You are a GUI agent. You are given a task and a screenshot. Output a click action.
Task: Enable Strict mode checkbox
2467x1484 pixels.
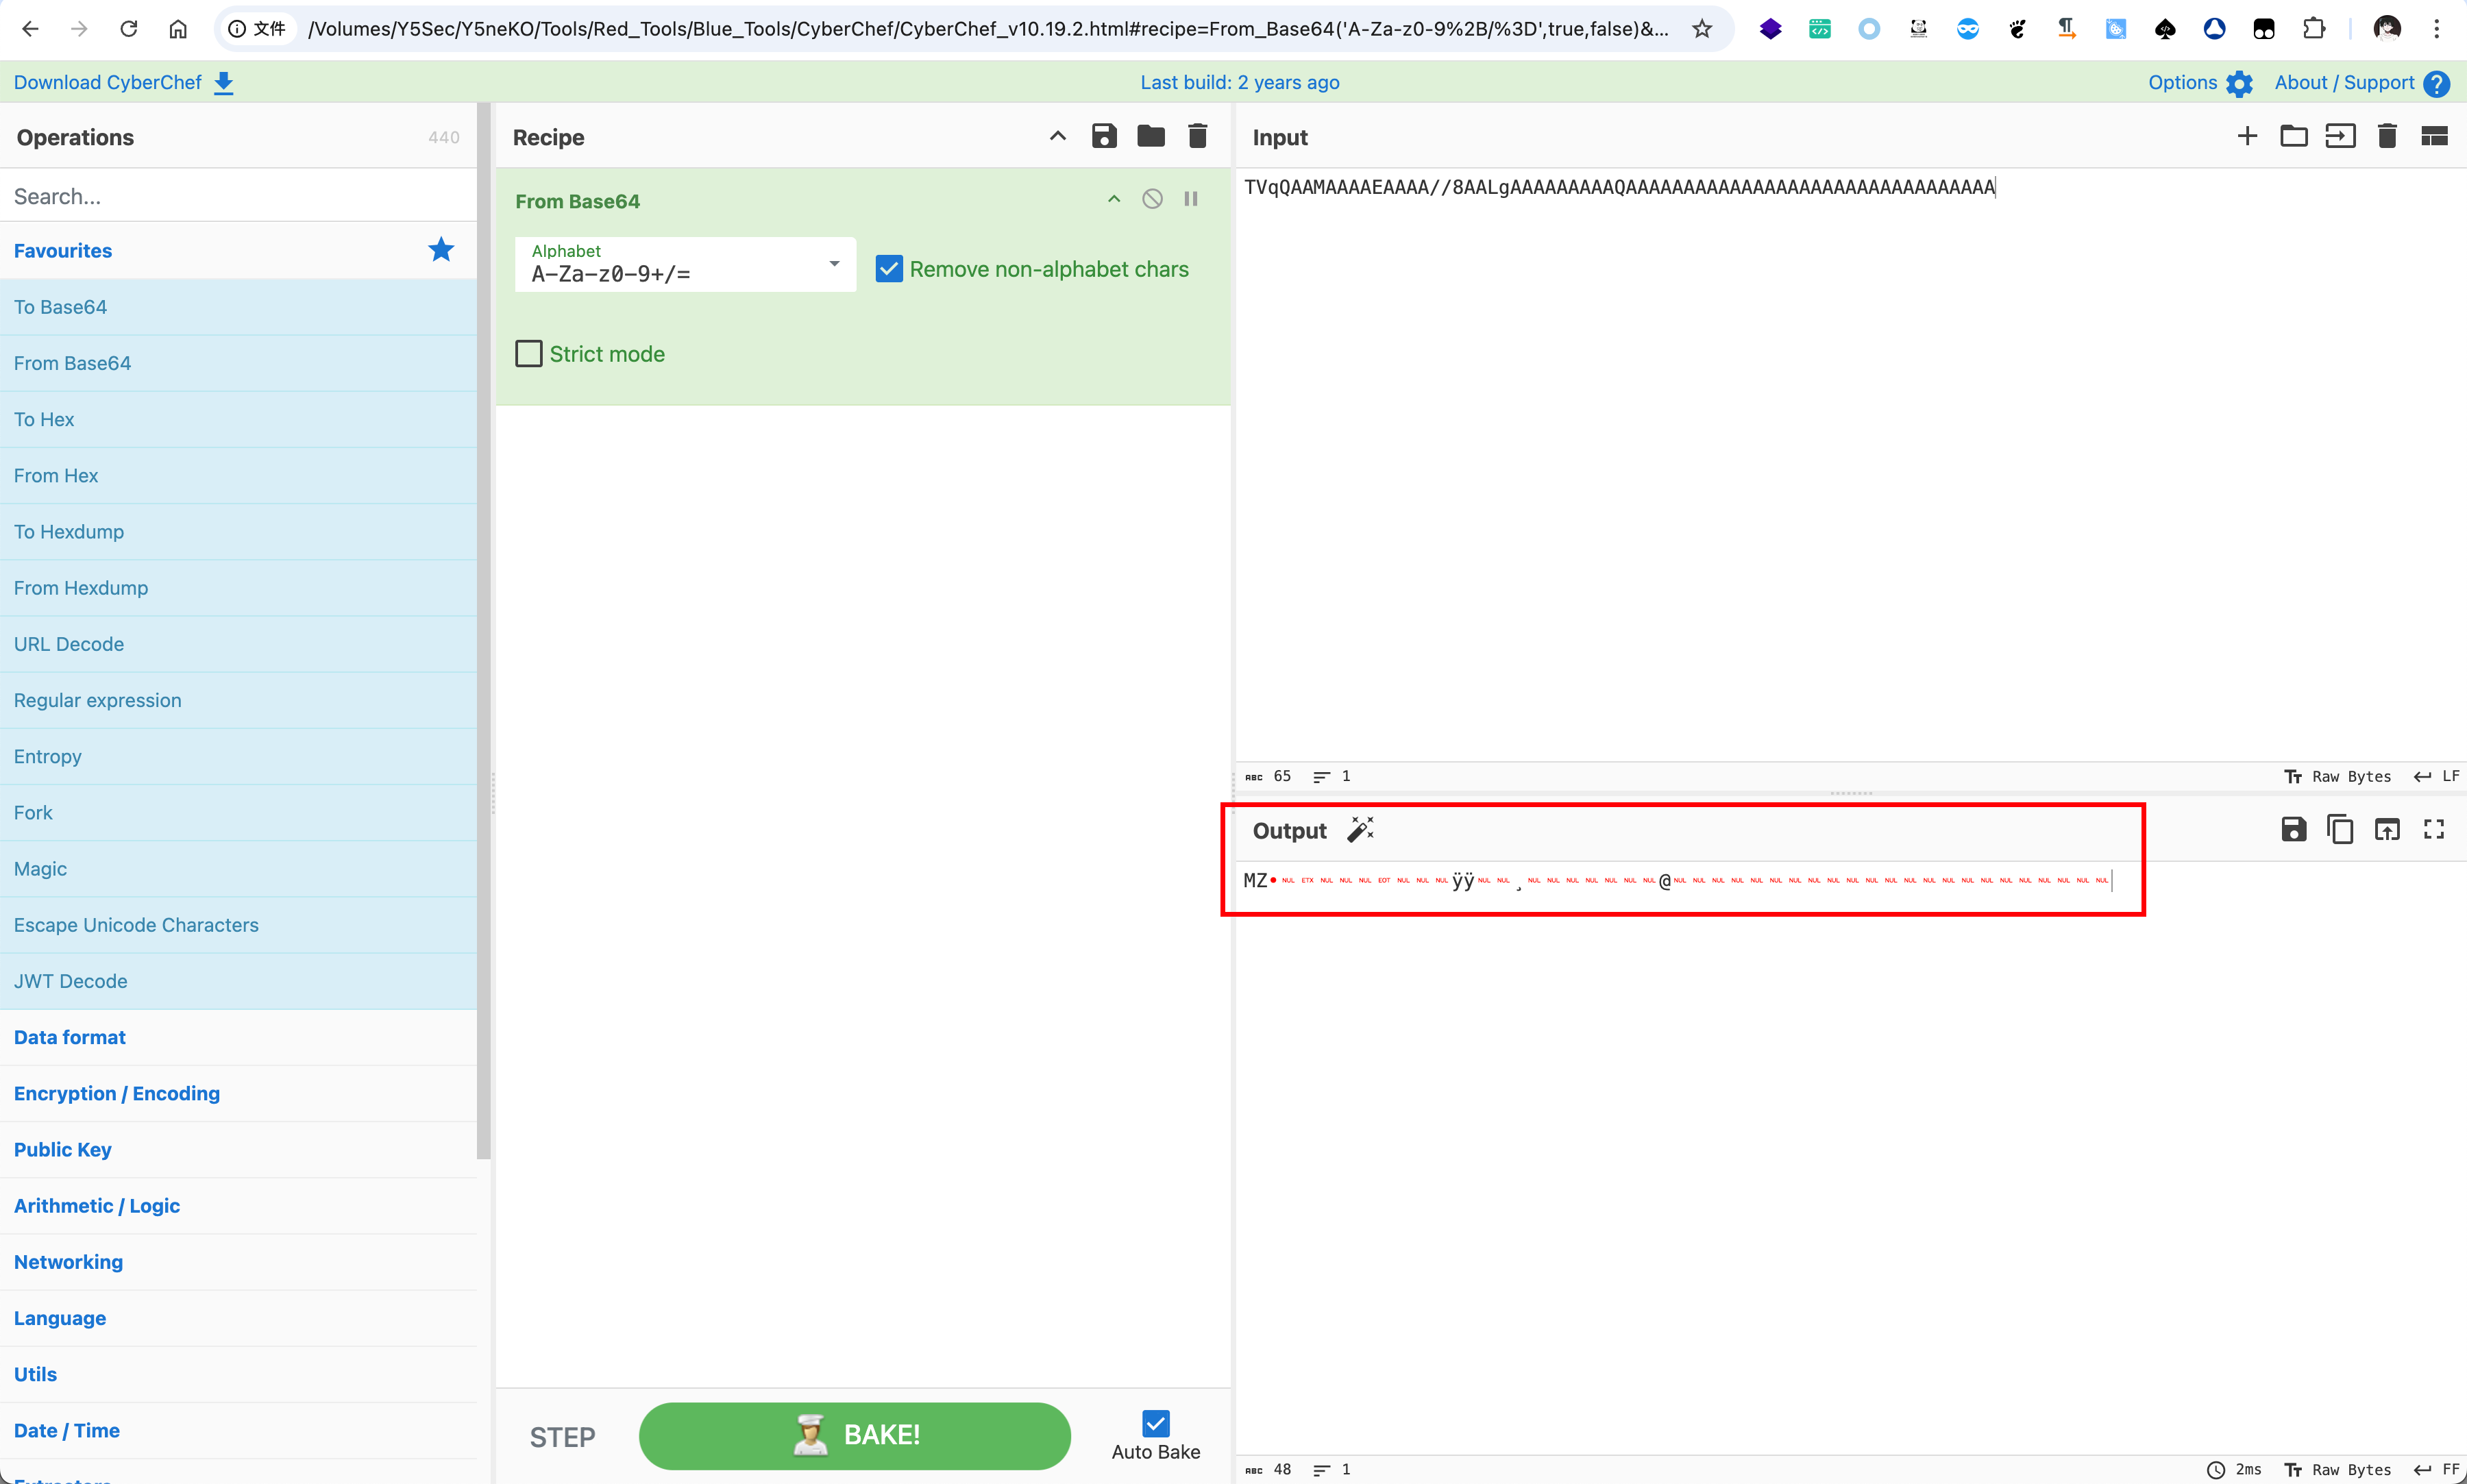(529, 354)
